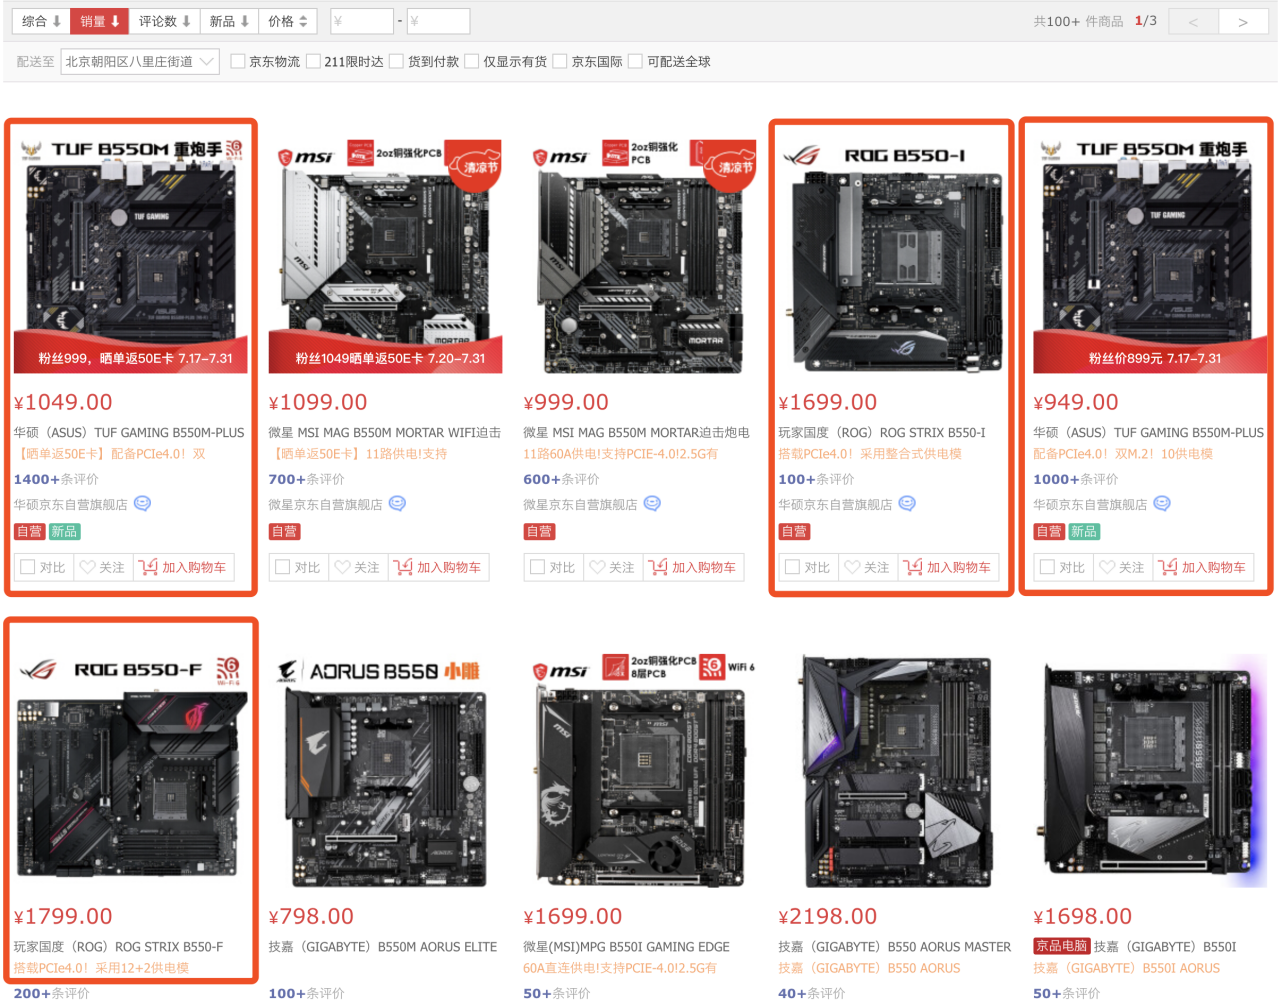Sort results by 新品
Viewport: 1282px width, 1005px height.
click(229, 21)
